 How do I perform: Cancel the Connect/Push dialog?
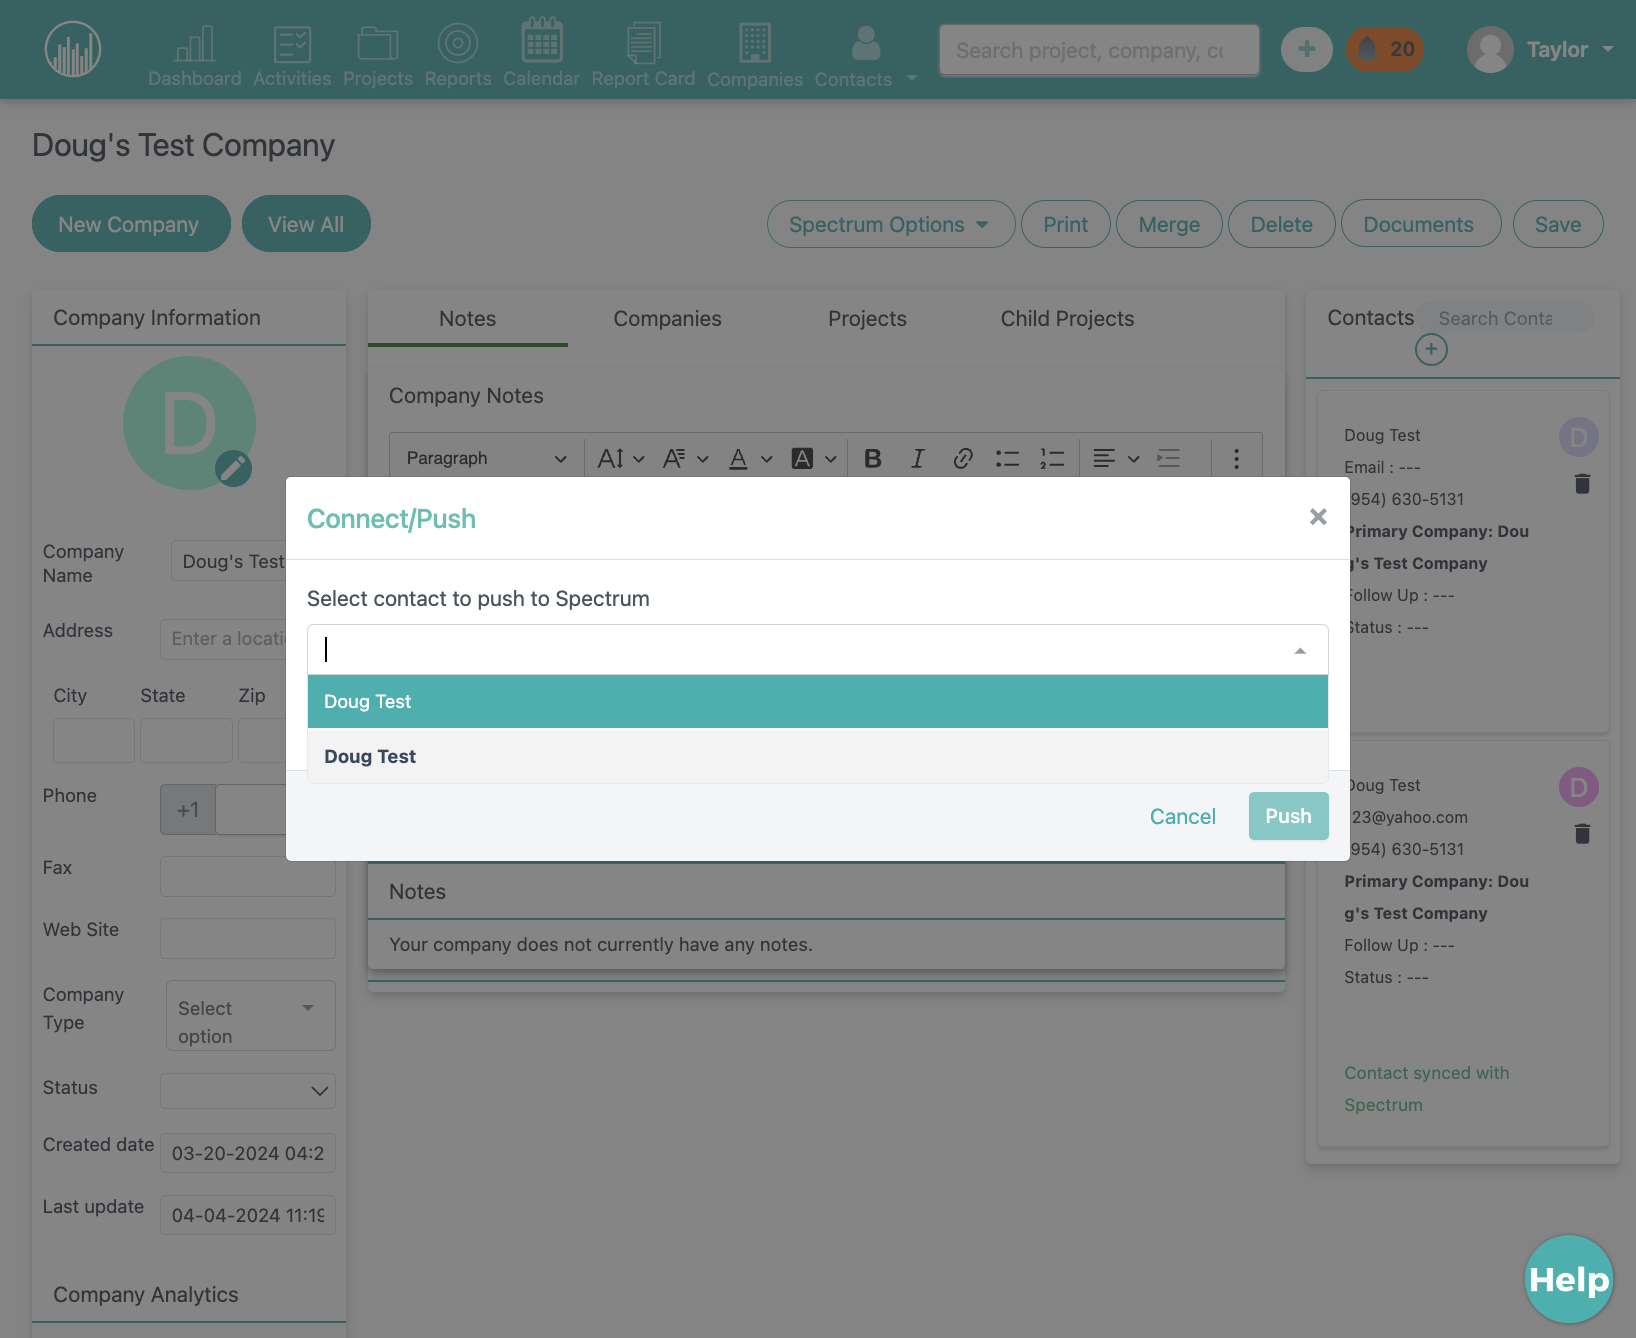[1183, 816]
